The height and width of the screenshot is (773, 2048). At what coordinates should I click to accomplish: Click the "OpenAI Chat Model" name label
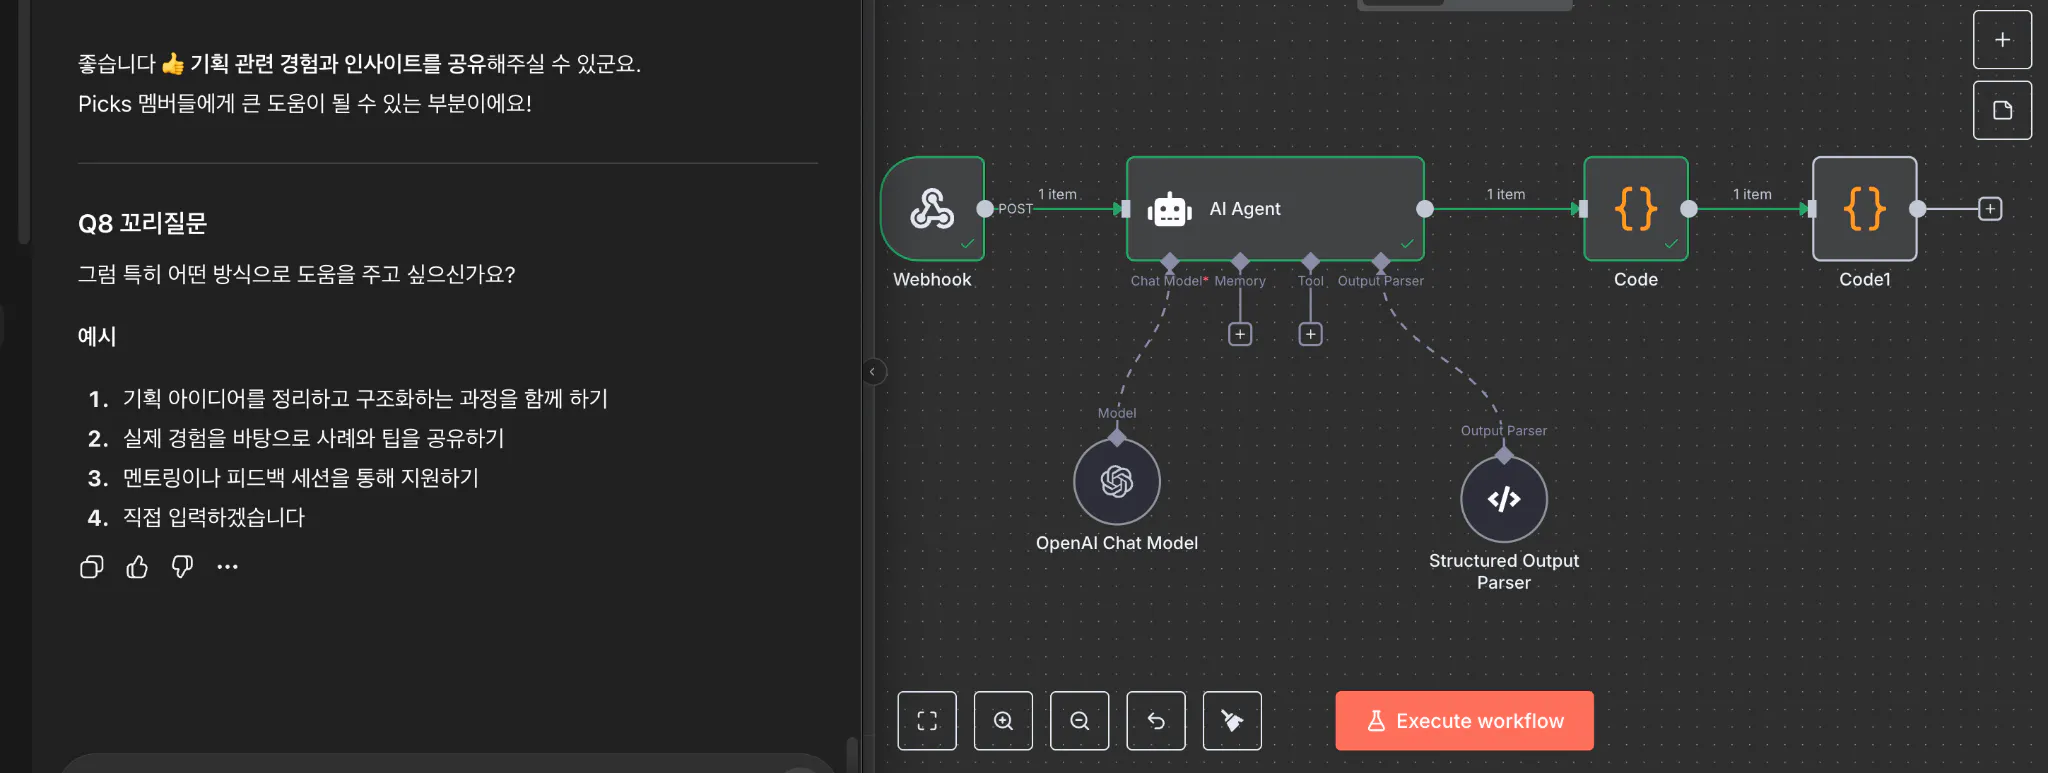(x=1117, y=543)
